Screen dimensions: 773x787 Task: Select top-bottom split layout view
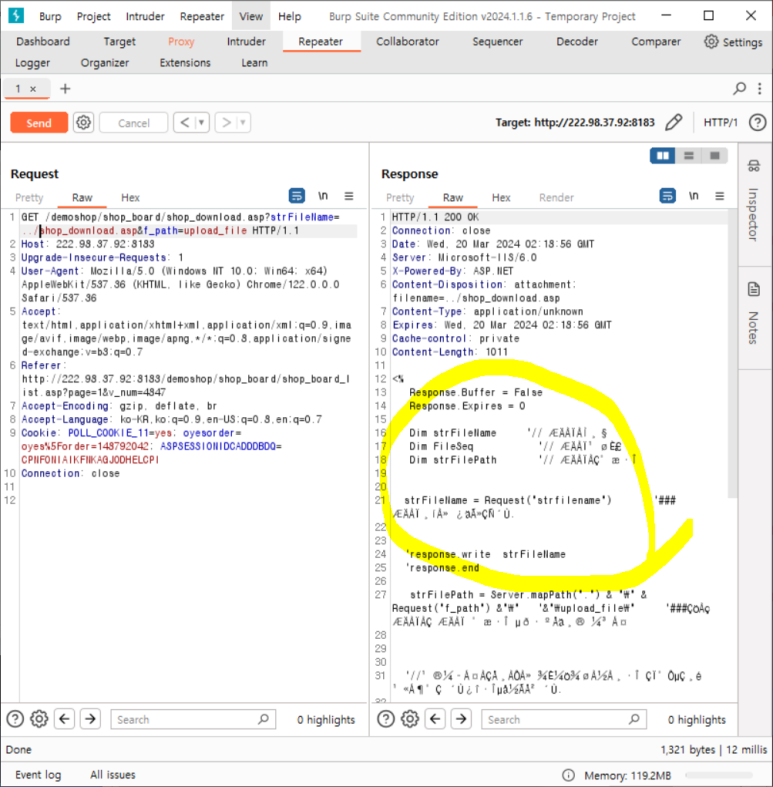[x=689, y=156]
